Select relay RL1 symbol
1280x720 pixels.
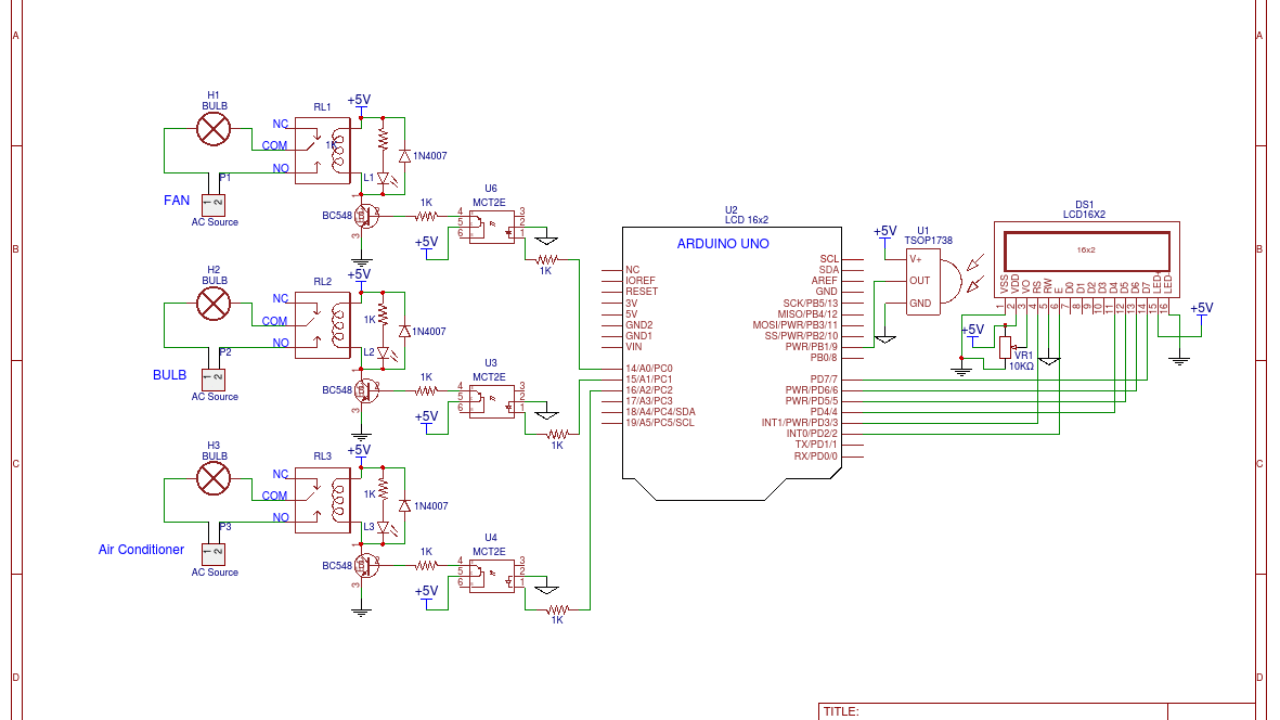(320, 150)
